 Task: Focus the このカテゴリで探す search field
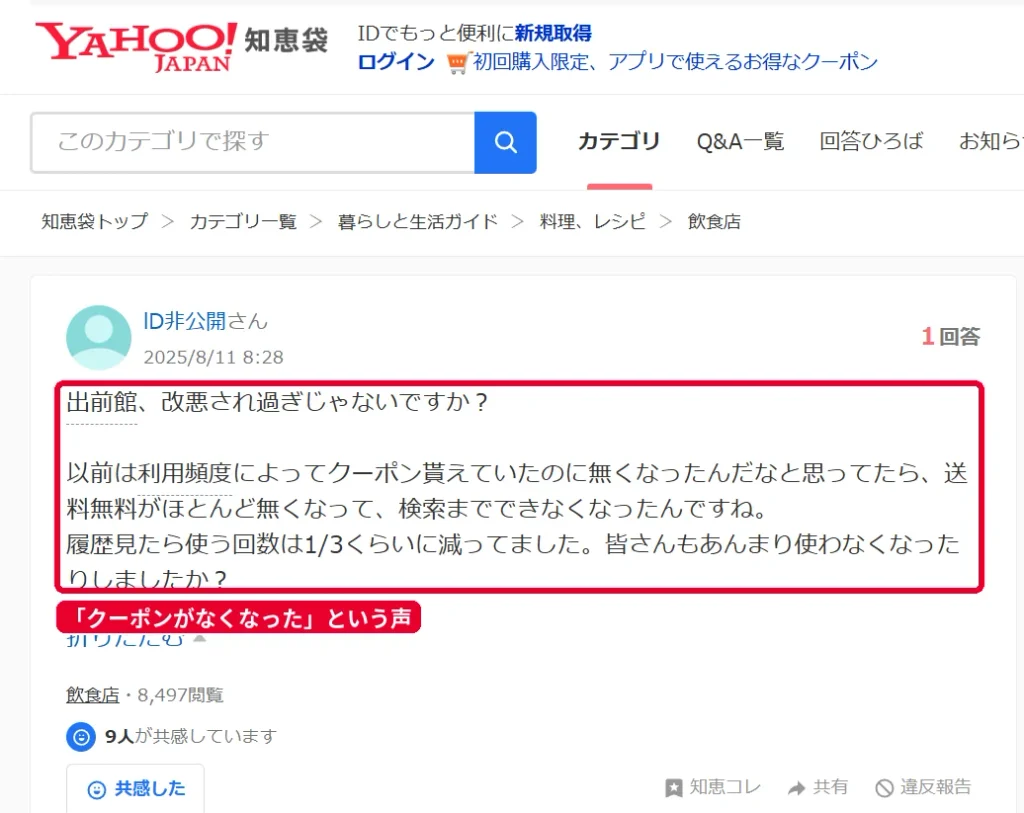click(253, 142)
